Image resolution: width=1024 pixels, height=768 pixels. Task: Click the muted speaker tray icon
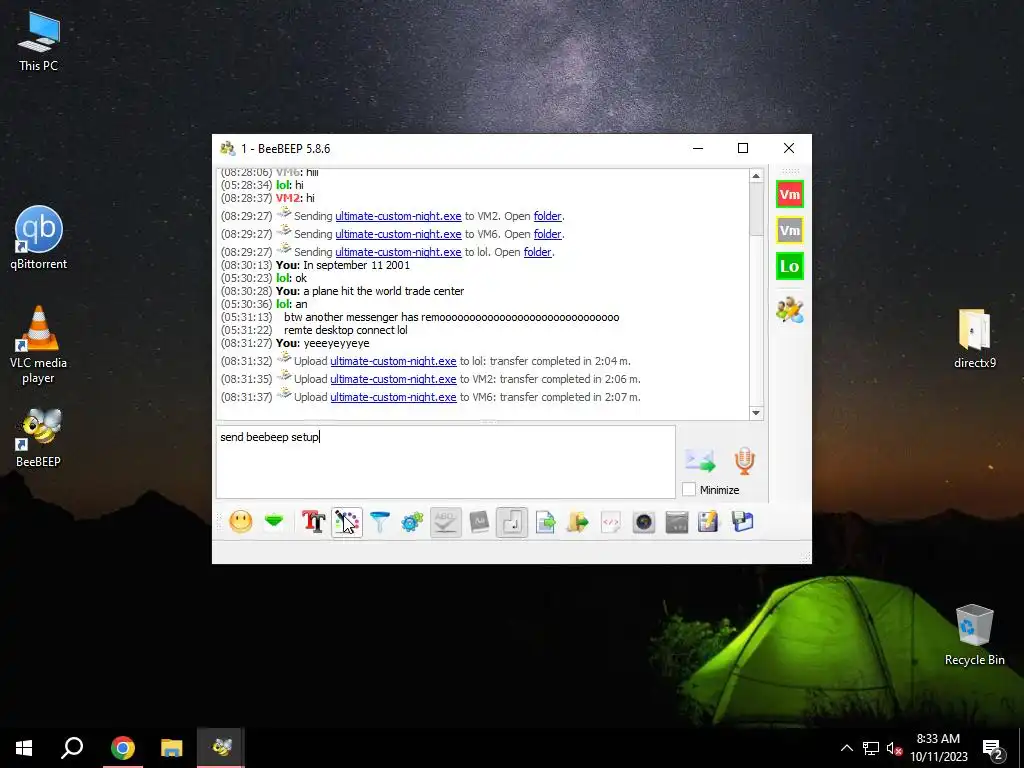(x=894, y=748)
